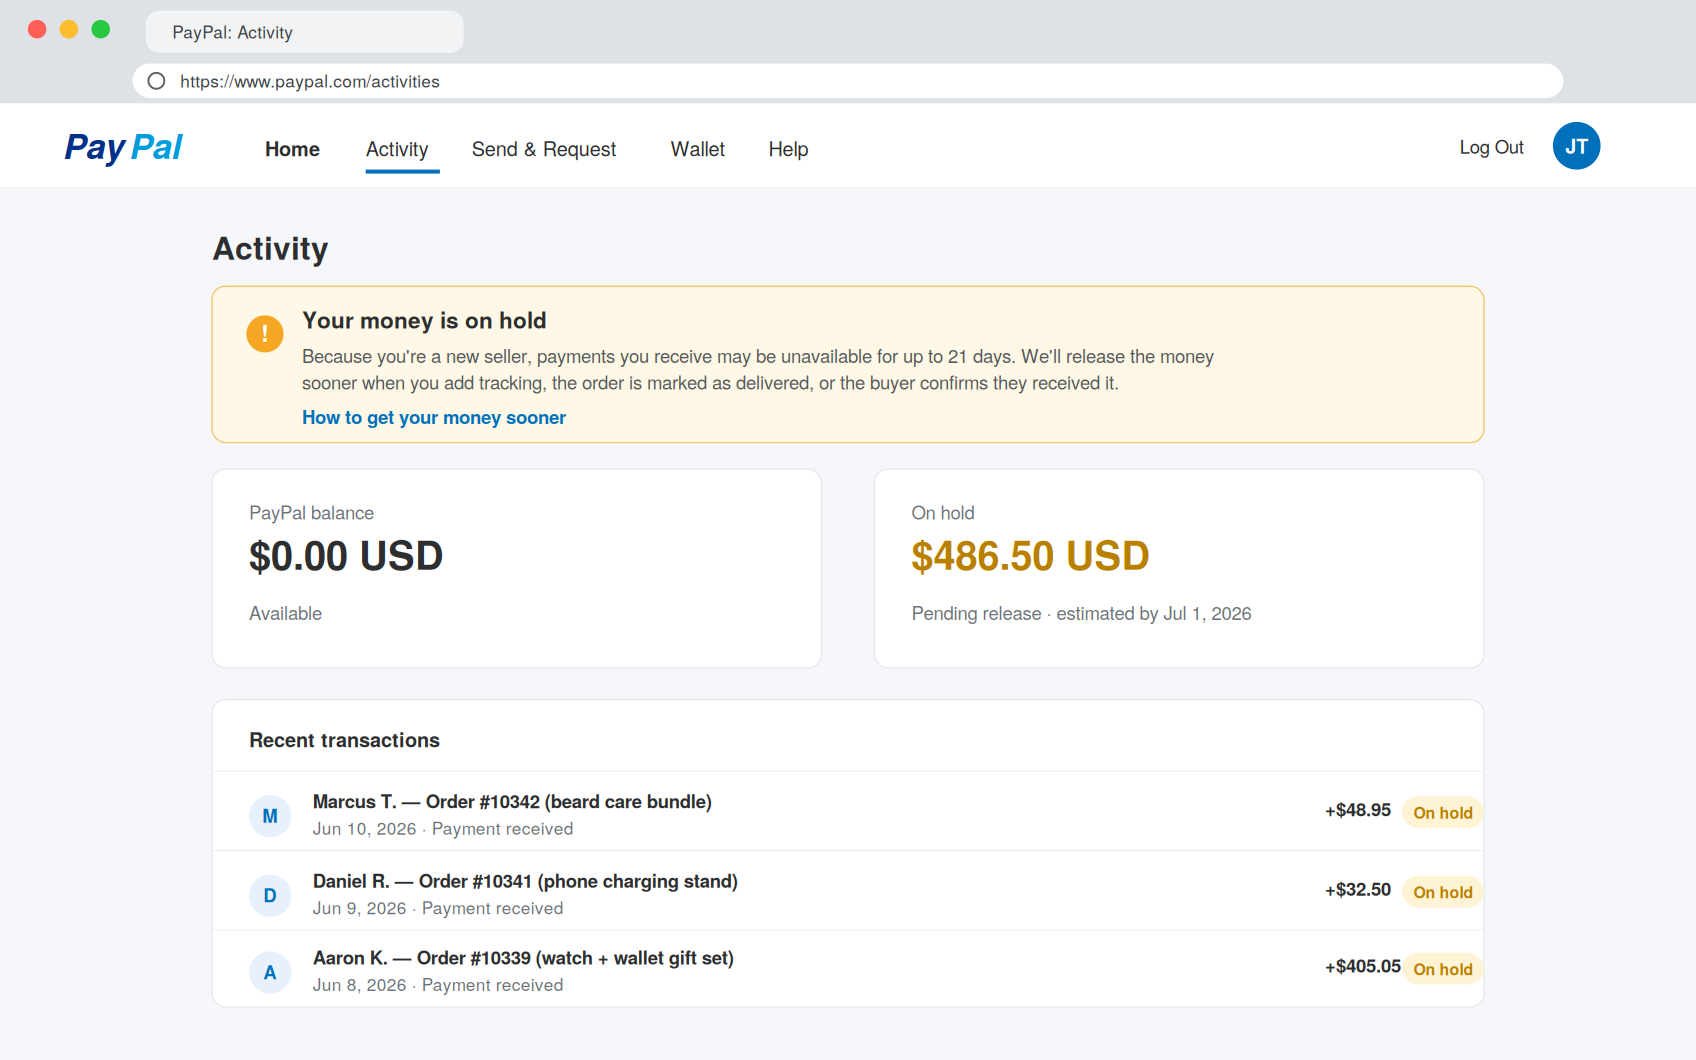Click Jun 10, 2026 Payment received text
This screenshot has height=1060, width=1696.
[443, 829]
